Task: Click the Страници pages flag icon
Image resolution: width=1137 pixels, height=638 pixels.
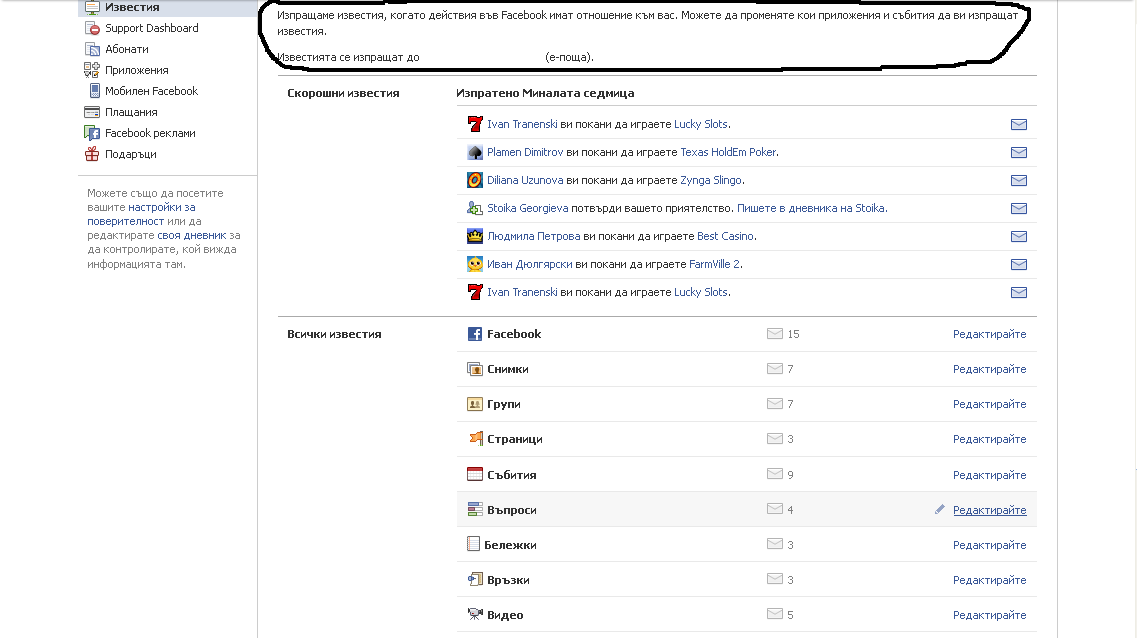Action: point(475,439)
